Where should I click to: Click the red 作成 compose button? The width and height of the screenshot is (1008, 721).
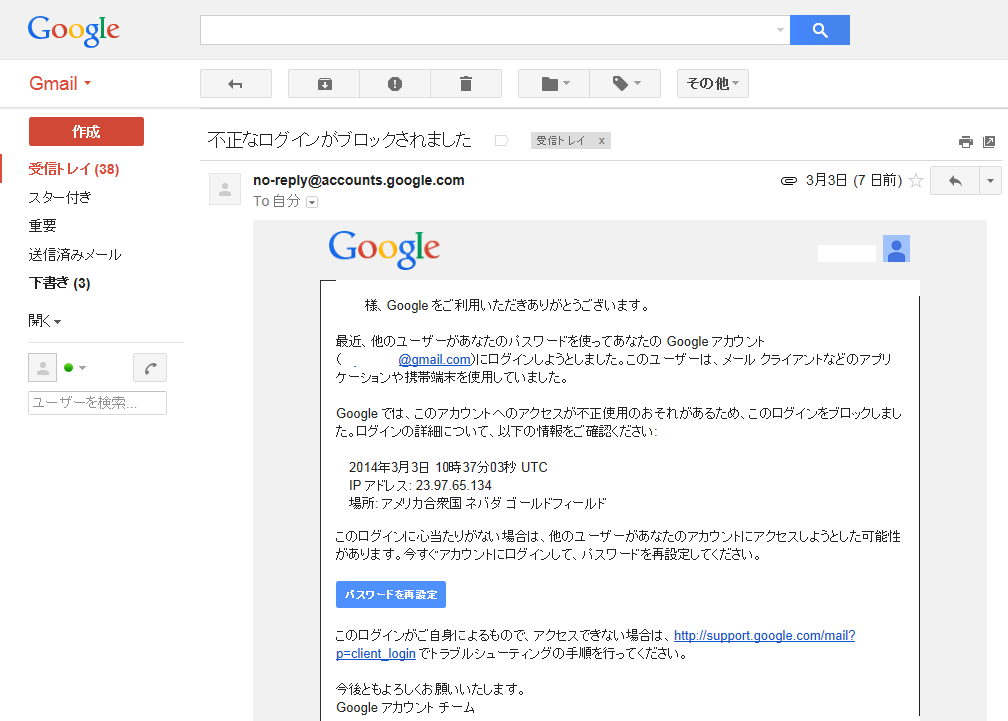[86, 132]
